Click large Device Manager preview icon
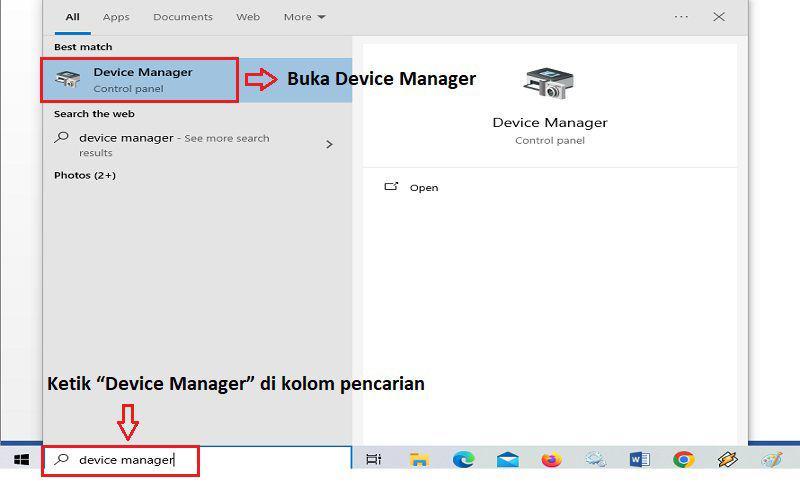This screenshot has height=500, width=800. (549, 83)
